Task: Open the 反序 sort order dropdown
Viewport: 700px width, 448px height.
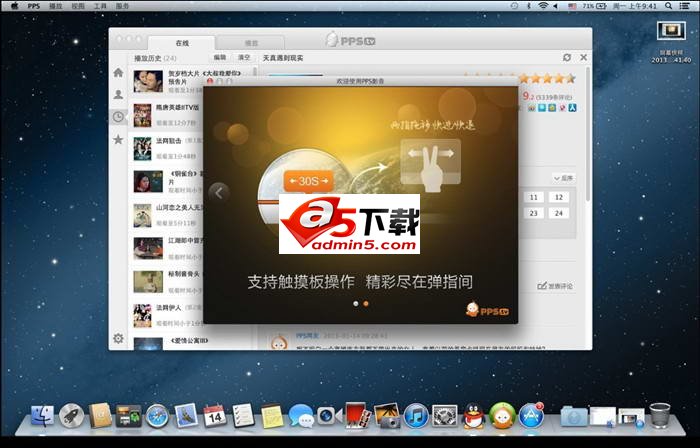Action: pos(563,178)
